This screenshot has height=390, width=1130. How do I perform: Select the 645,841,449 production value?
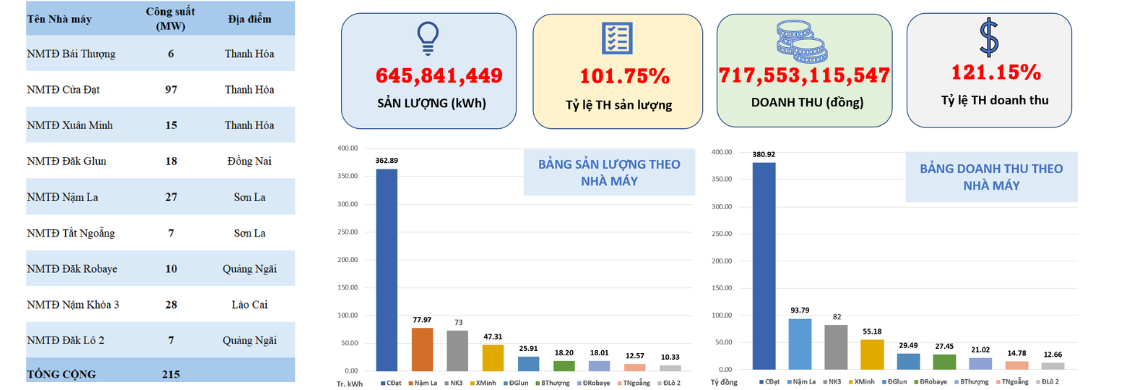(x=439, y=76)
